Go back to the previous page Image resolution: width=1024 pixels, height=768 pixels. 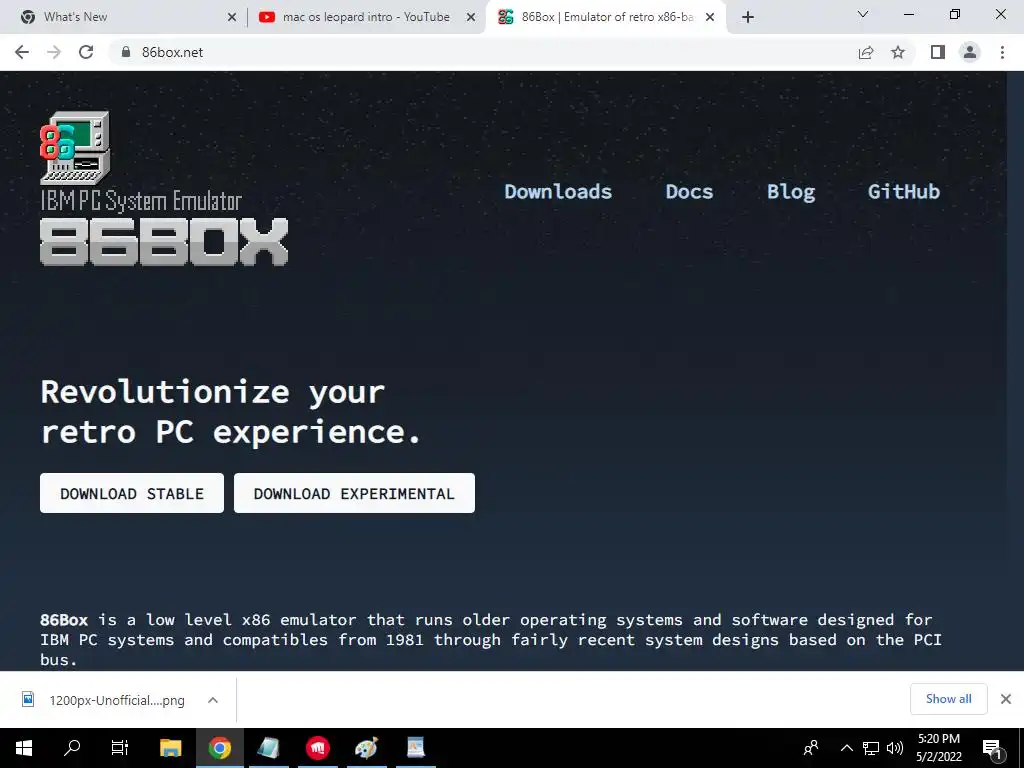[x=22, y=52]
